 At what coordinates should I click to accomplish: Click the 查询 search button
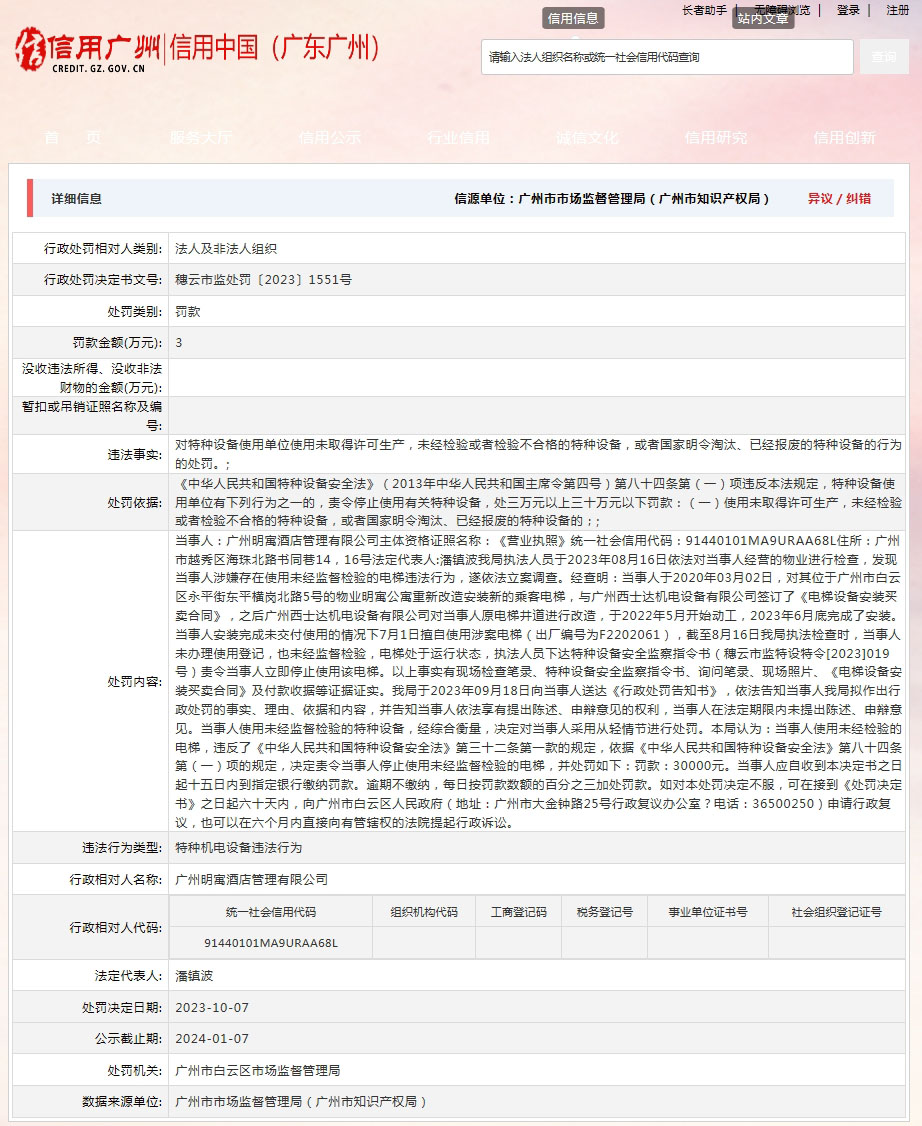coord(884,57)
